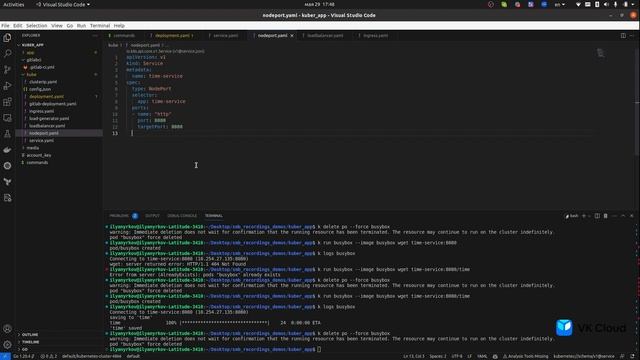Close the nodeport.yaml tab
The width and height of the screenshot is (640, 360).
pos(292,36)
